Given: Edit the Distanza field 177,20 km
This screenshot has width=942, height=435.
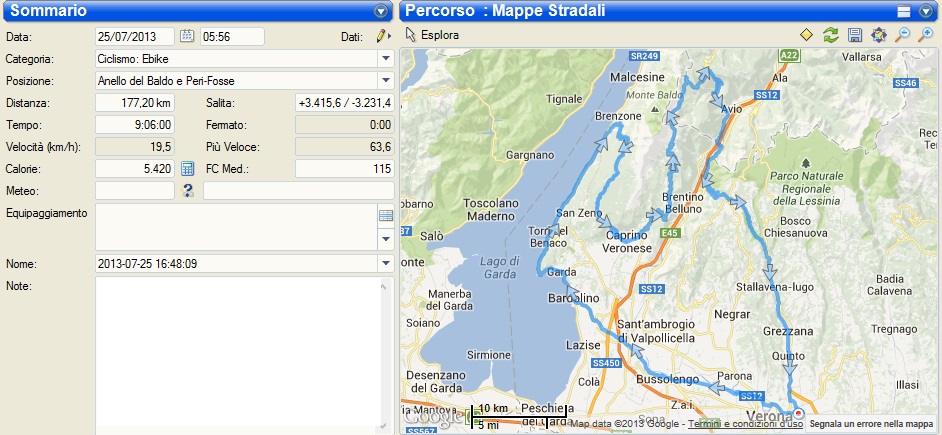Looking at the screenshot, I should [x=135, y=103].
